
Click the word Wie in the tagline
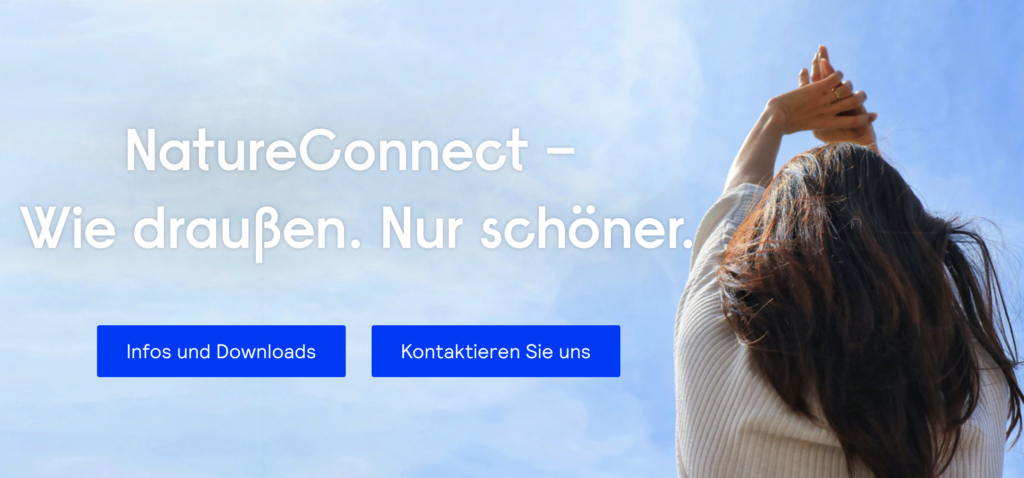coord(69,231)
